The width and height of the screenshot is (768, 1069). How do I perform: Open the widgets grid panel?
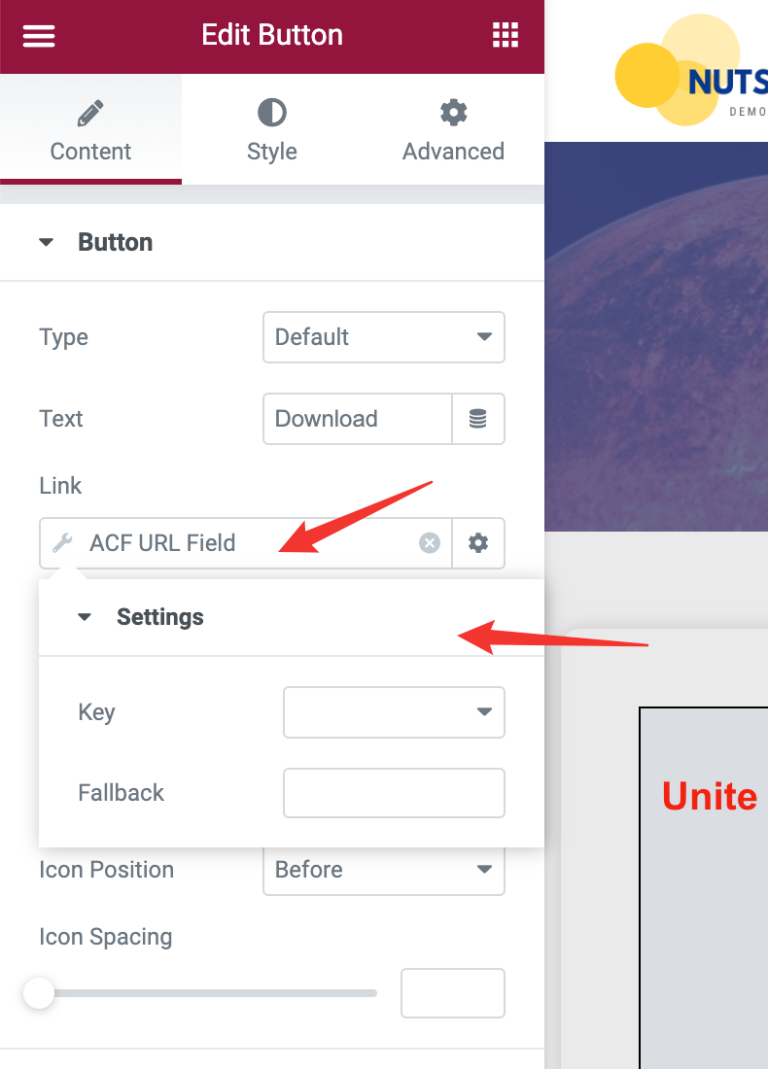[506, 36]
